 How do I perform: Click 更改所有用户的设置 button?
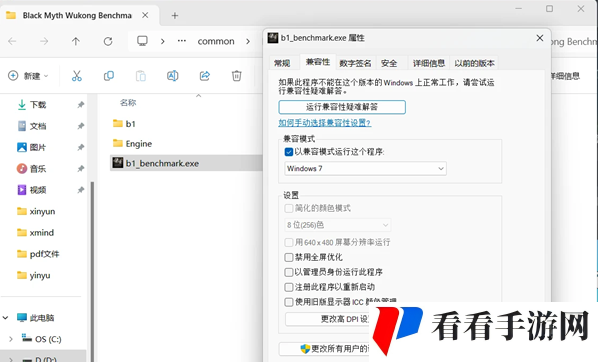[325, 349]
